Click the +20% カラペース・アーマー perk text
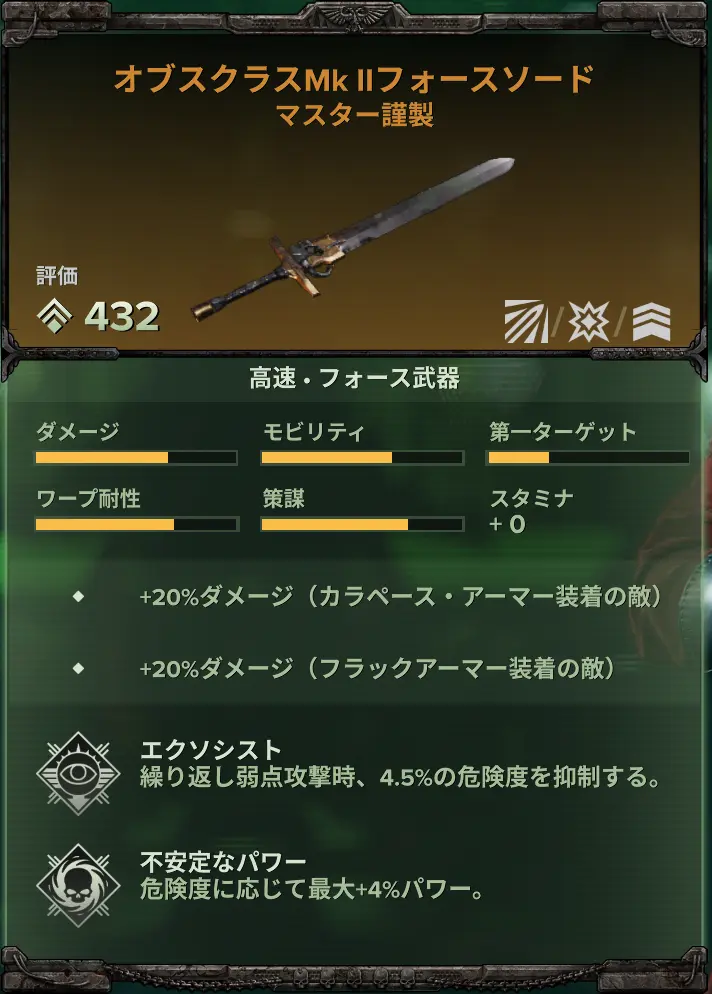The image size is (712, 994). pos(401,597)
